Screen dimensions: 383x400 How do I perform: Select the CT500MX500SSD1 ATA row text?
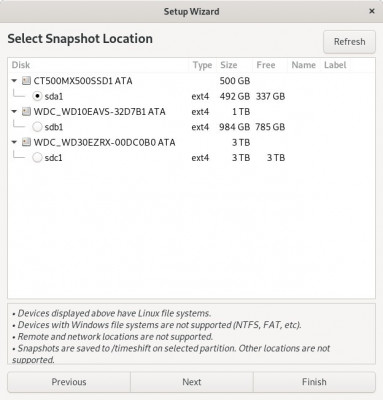point(83,81)
